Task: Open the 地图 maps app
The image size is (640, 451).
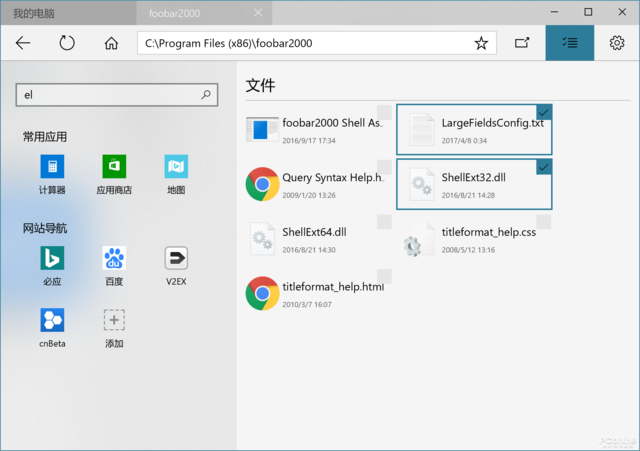Action: pos(176,174)
